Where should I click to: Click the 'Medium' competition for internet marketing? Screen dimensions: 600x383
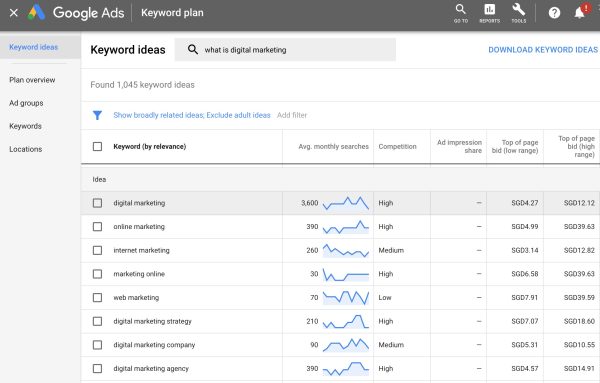(x=391, y=251)
